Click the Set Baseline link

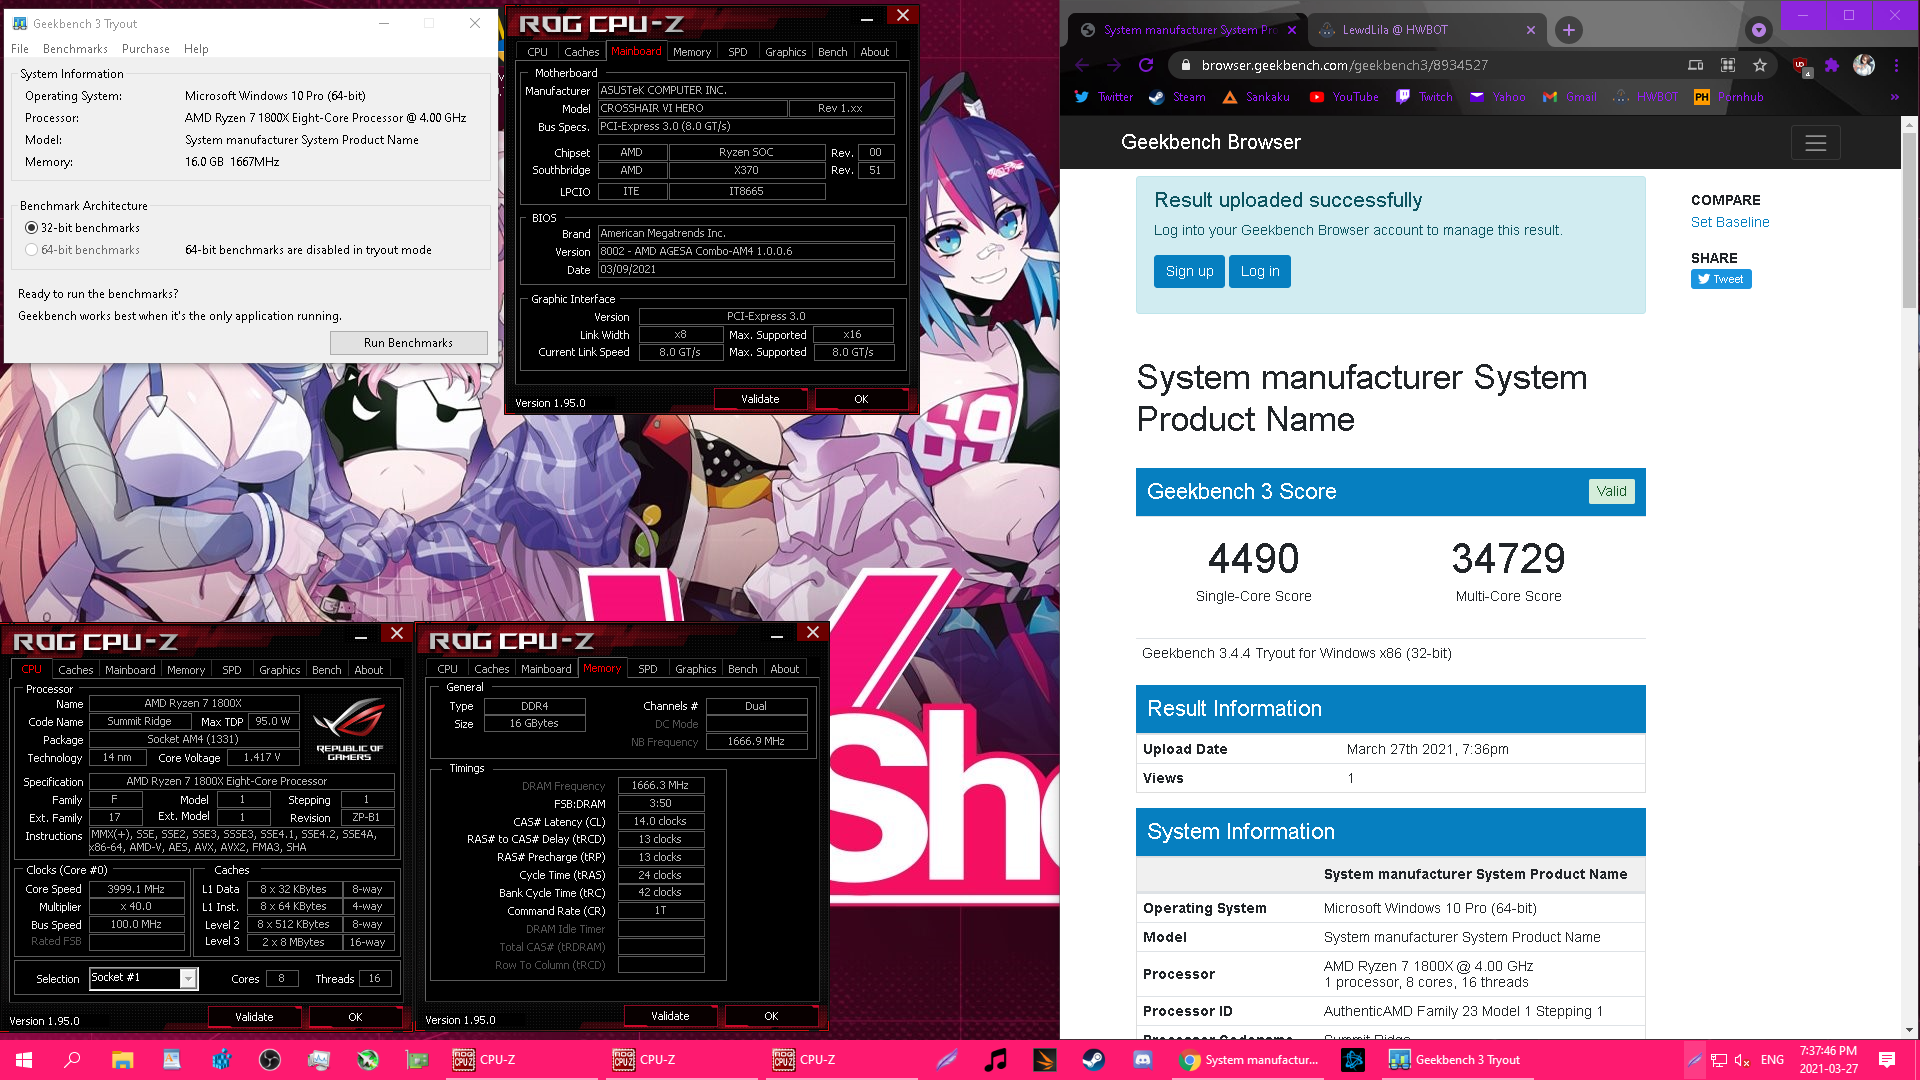[x=1730, y=222]
